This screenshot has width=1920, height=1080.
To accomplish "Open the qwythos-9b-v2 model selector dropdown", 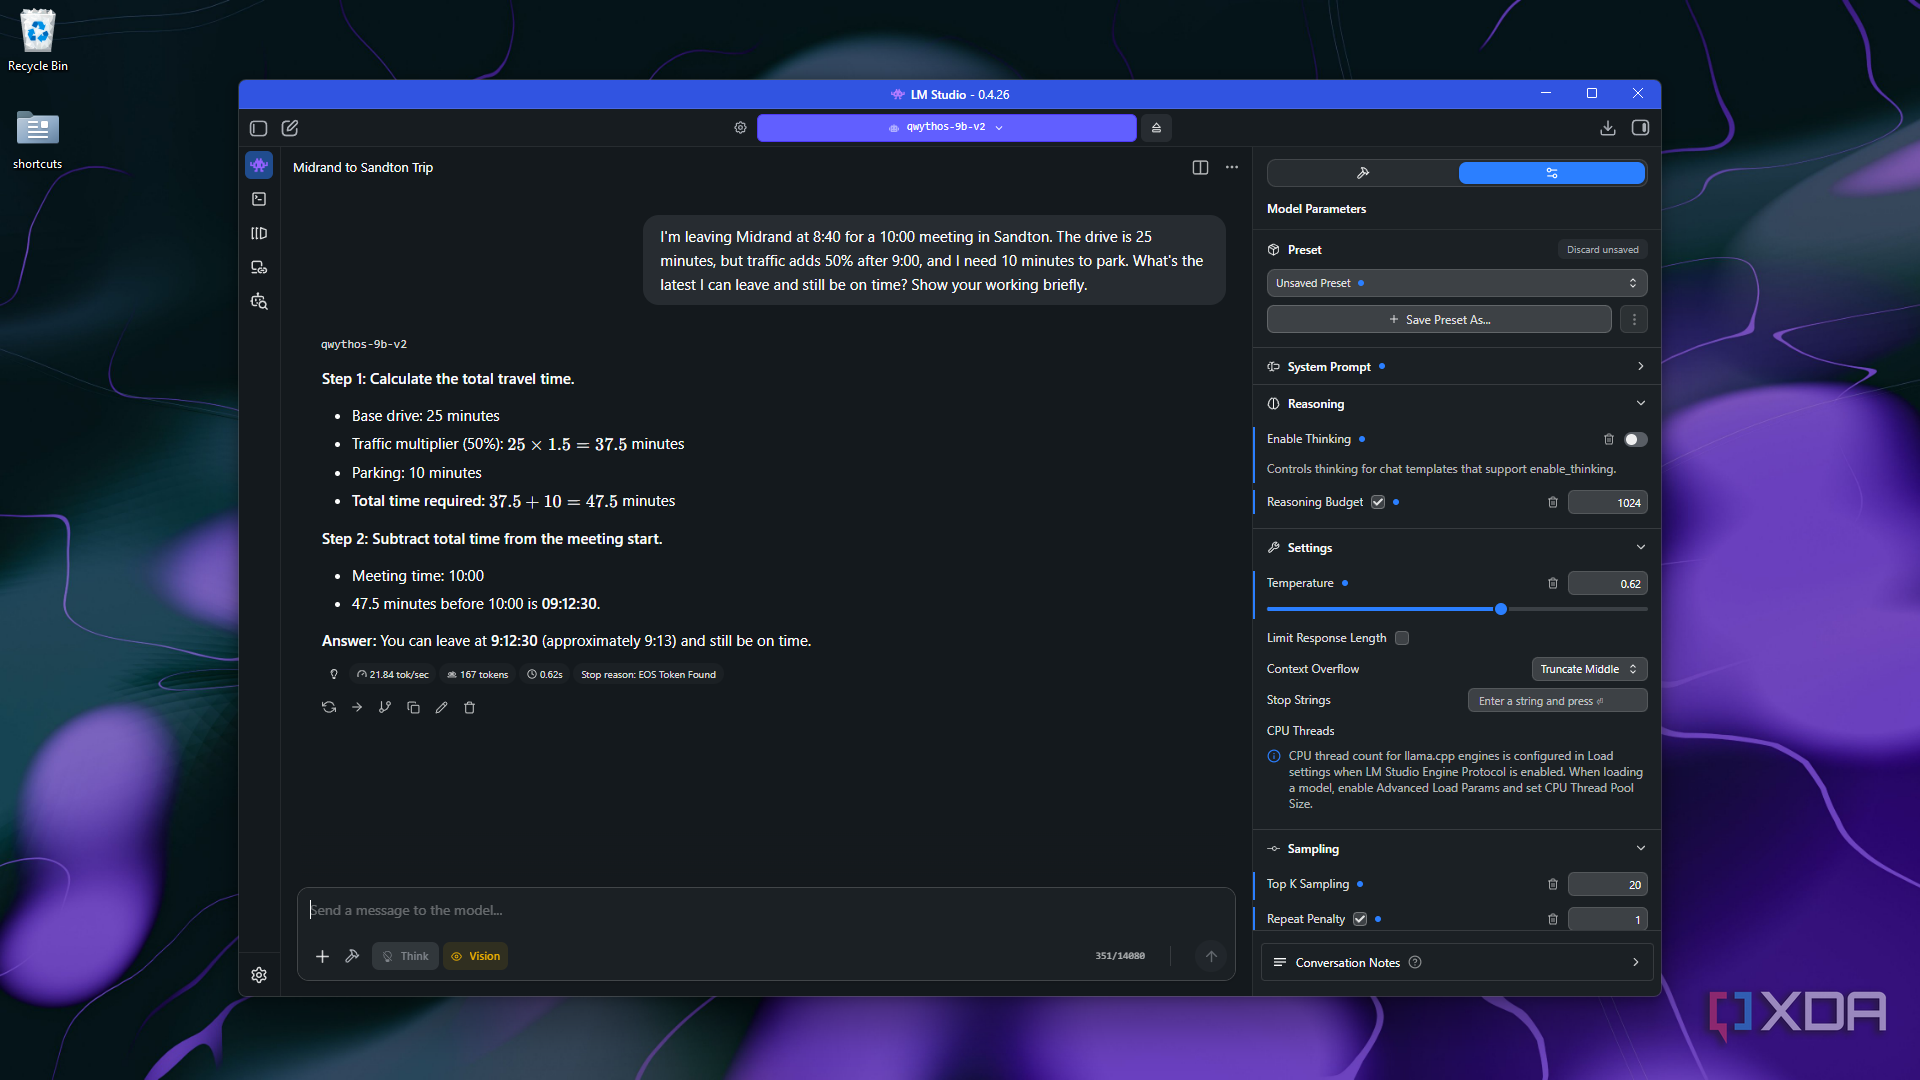I will coord(946,128).
